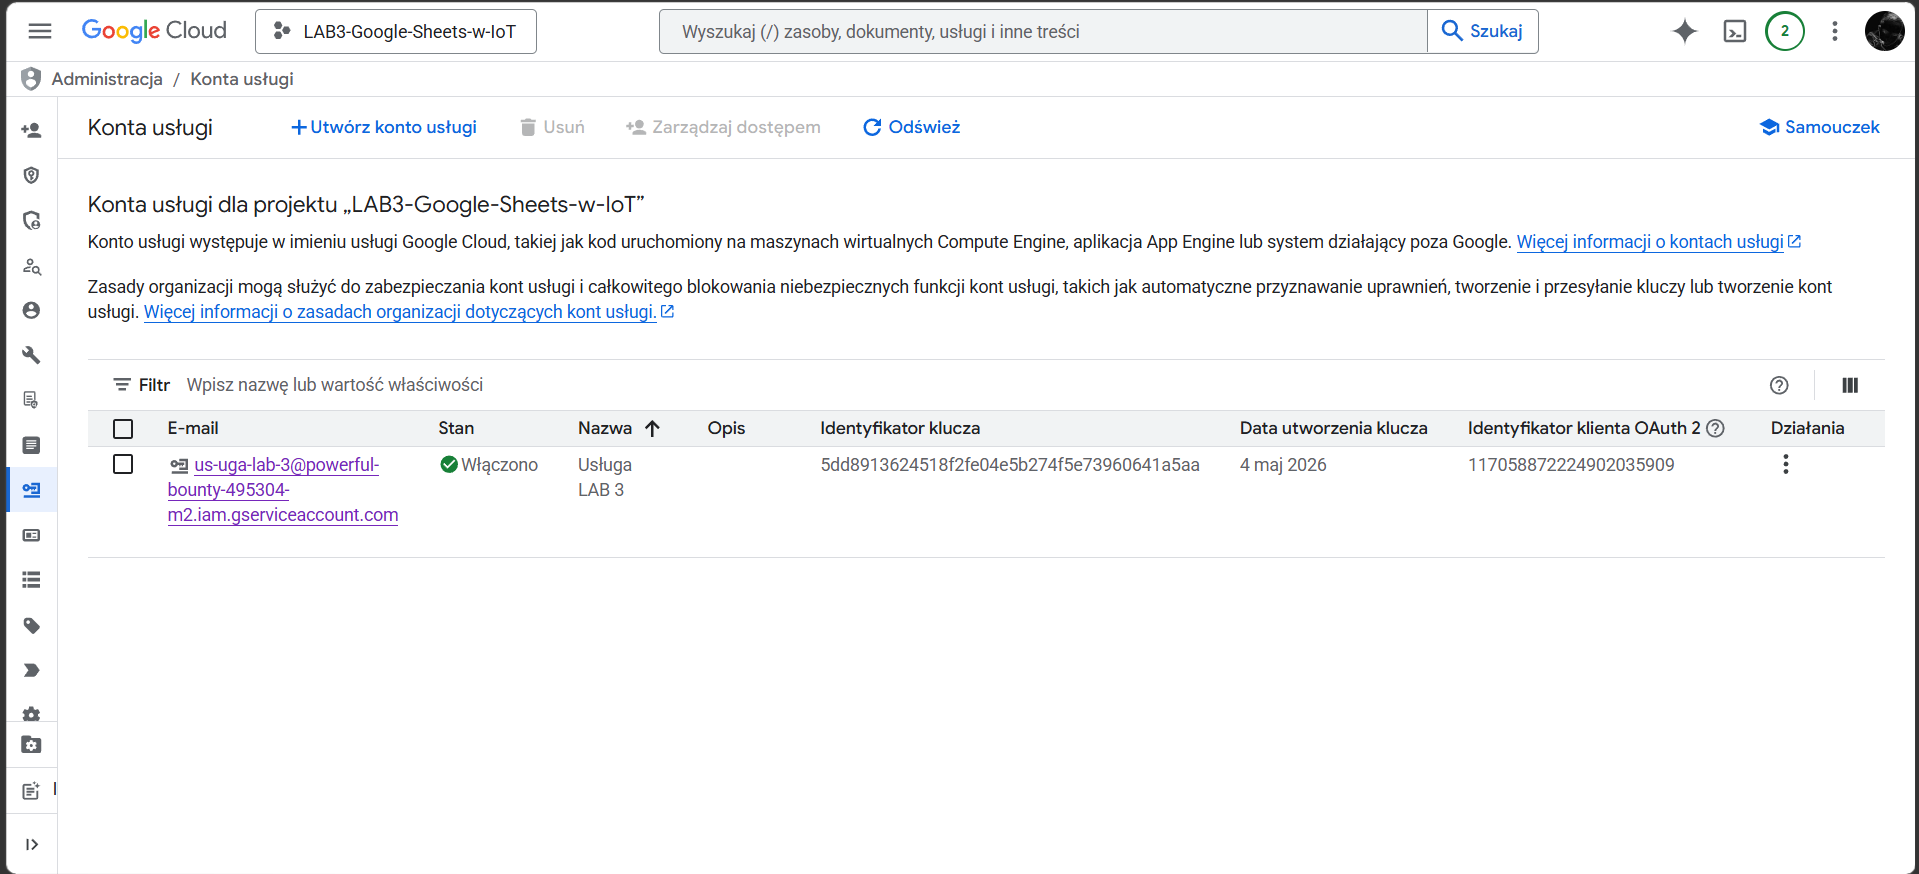Open the three-dot settings menu in header

point(1835,31)
